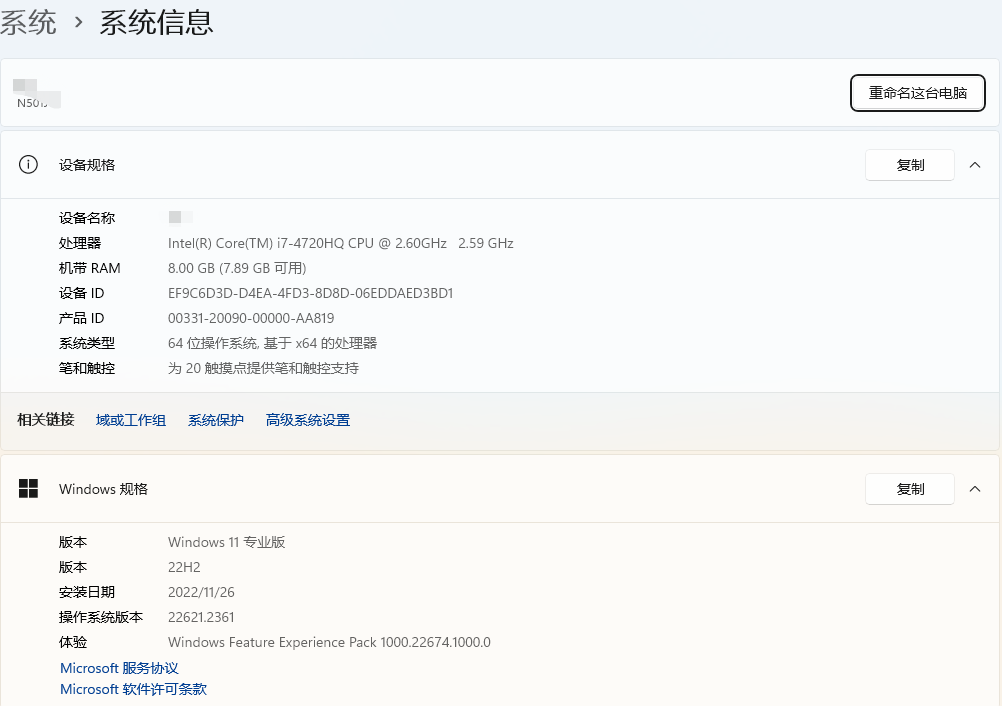
Task: Copy Windows specifications with 复制 button
Action: pos(909,489)
